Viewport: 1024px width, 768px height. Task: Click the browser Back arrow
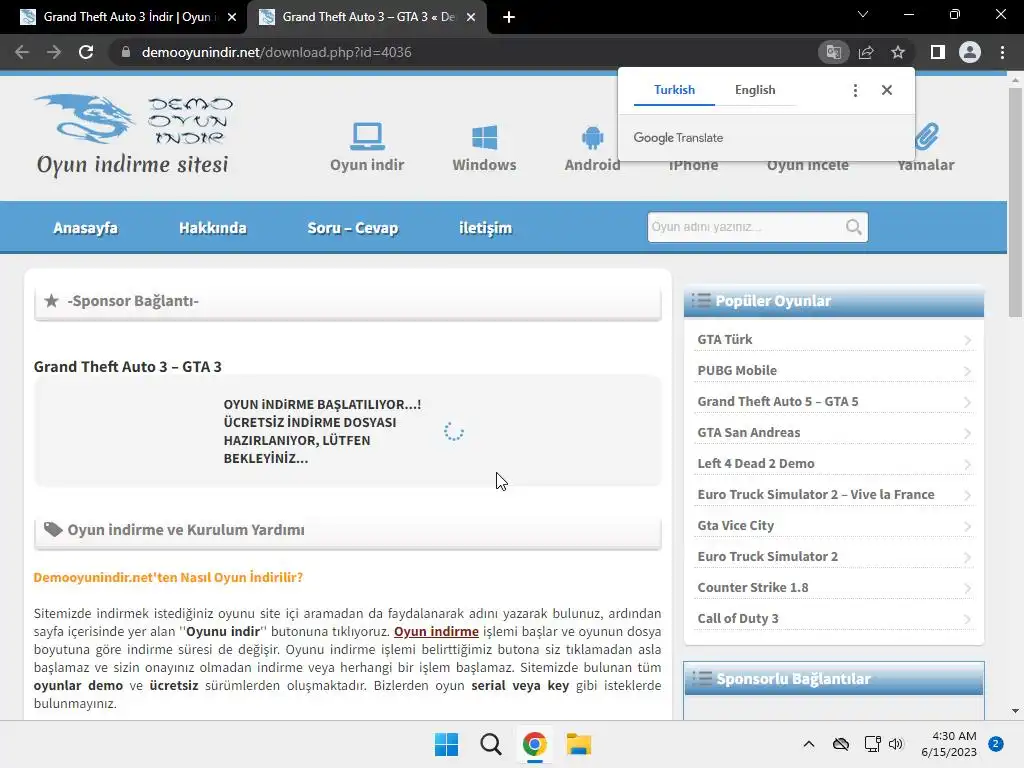(x=22, y=52)
